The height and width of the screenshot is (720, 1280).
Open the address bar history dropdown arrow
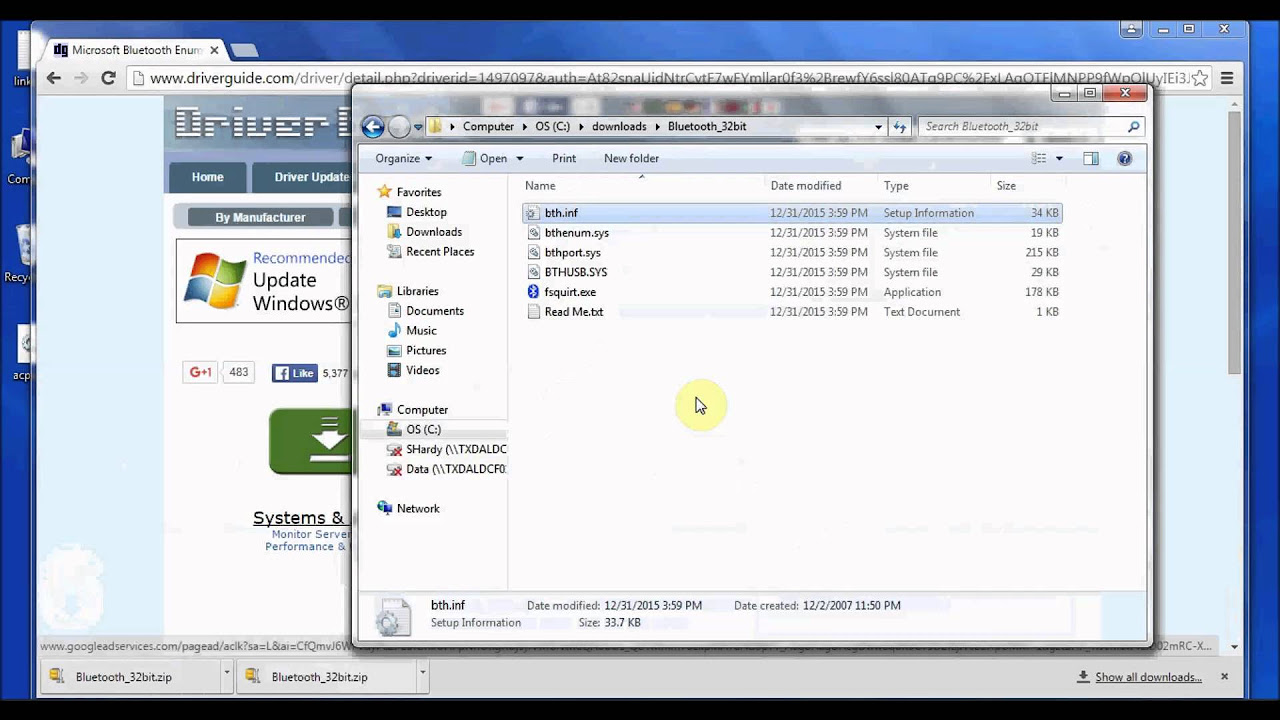coord(878,127)
